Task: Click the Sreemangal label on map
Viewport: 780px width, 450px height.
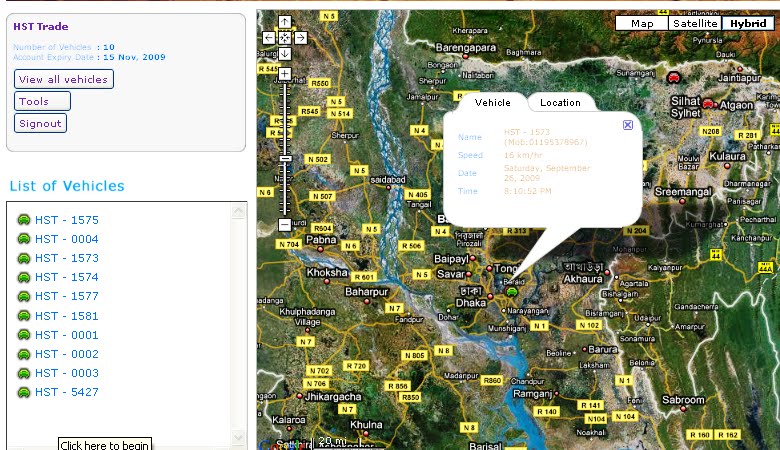Action: tap(683, 191)
